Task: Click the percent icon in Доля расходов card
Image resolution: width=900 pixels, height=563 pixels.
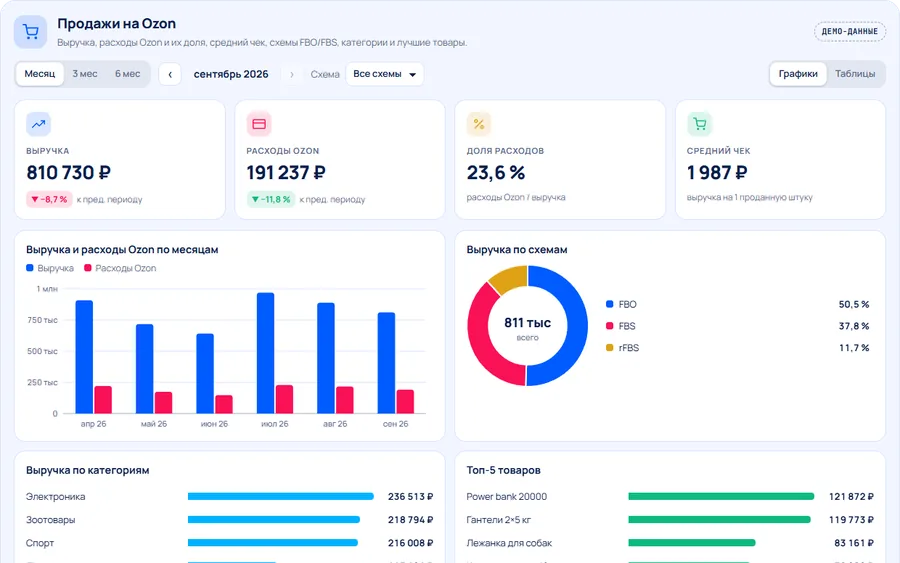Action: [479, 124]
